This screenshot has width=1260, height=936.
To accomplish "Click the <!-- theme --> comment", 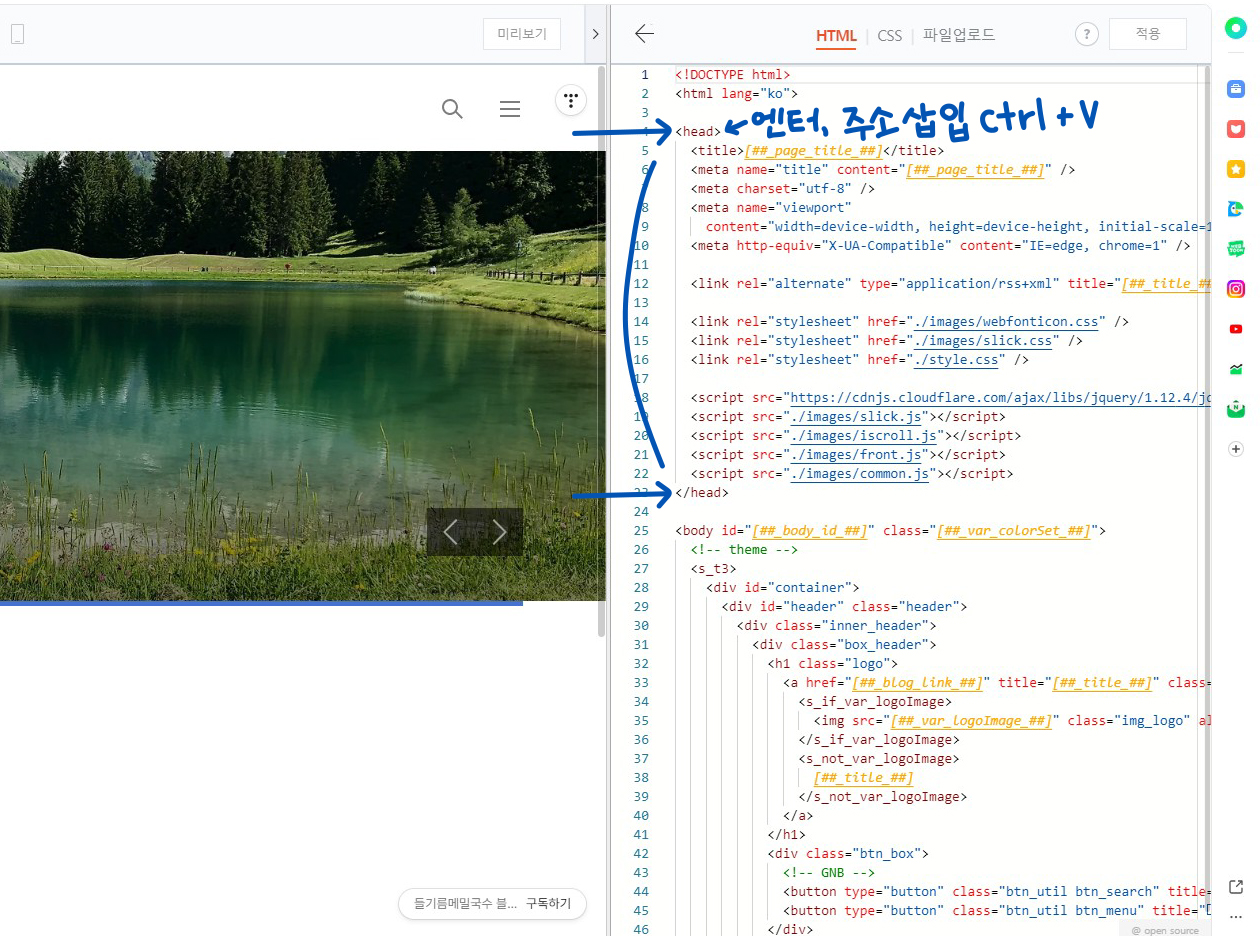I will [744, 550].
